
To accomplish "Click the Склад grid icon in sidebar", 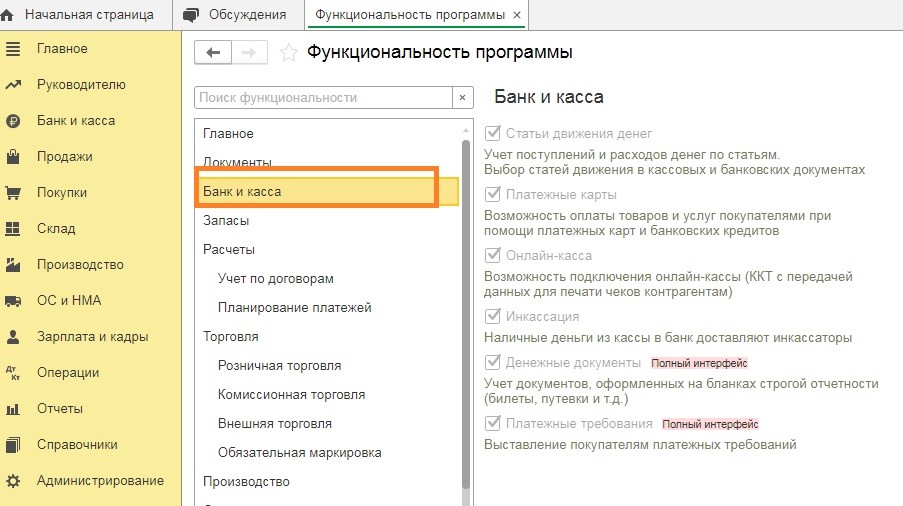I will pyautogui.click(x=13, y=229).
